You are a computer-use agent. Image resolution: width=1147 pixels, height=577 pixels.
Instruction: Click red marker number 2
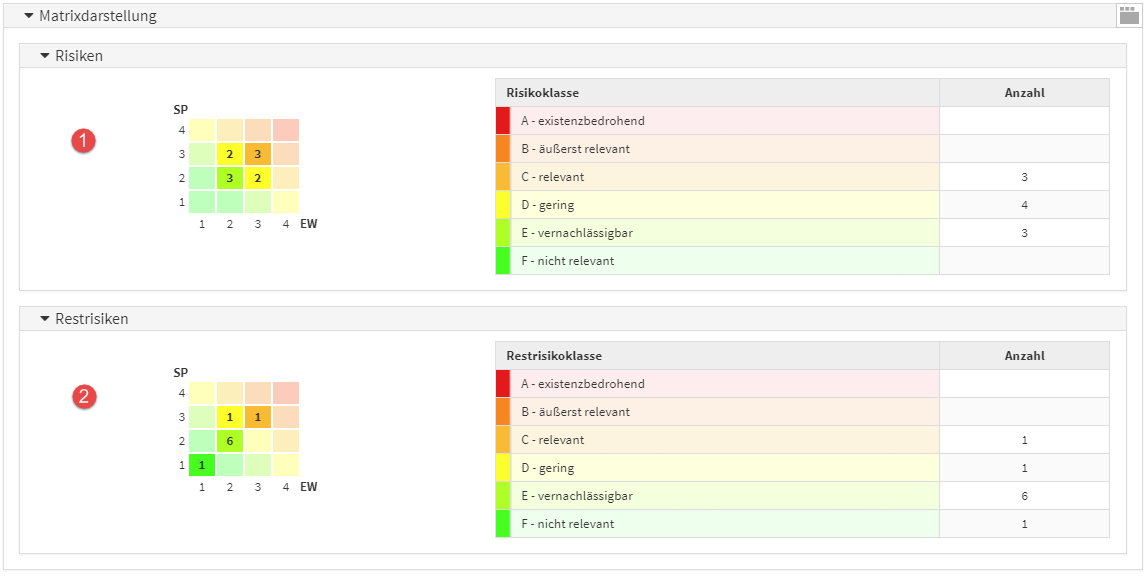point(84,397)
